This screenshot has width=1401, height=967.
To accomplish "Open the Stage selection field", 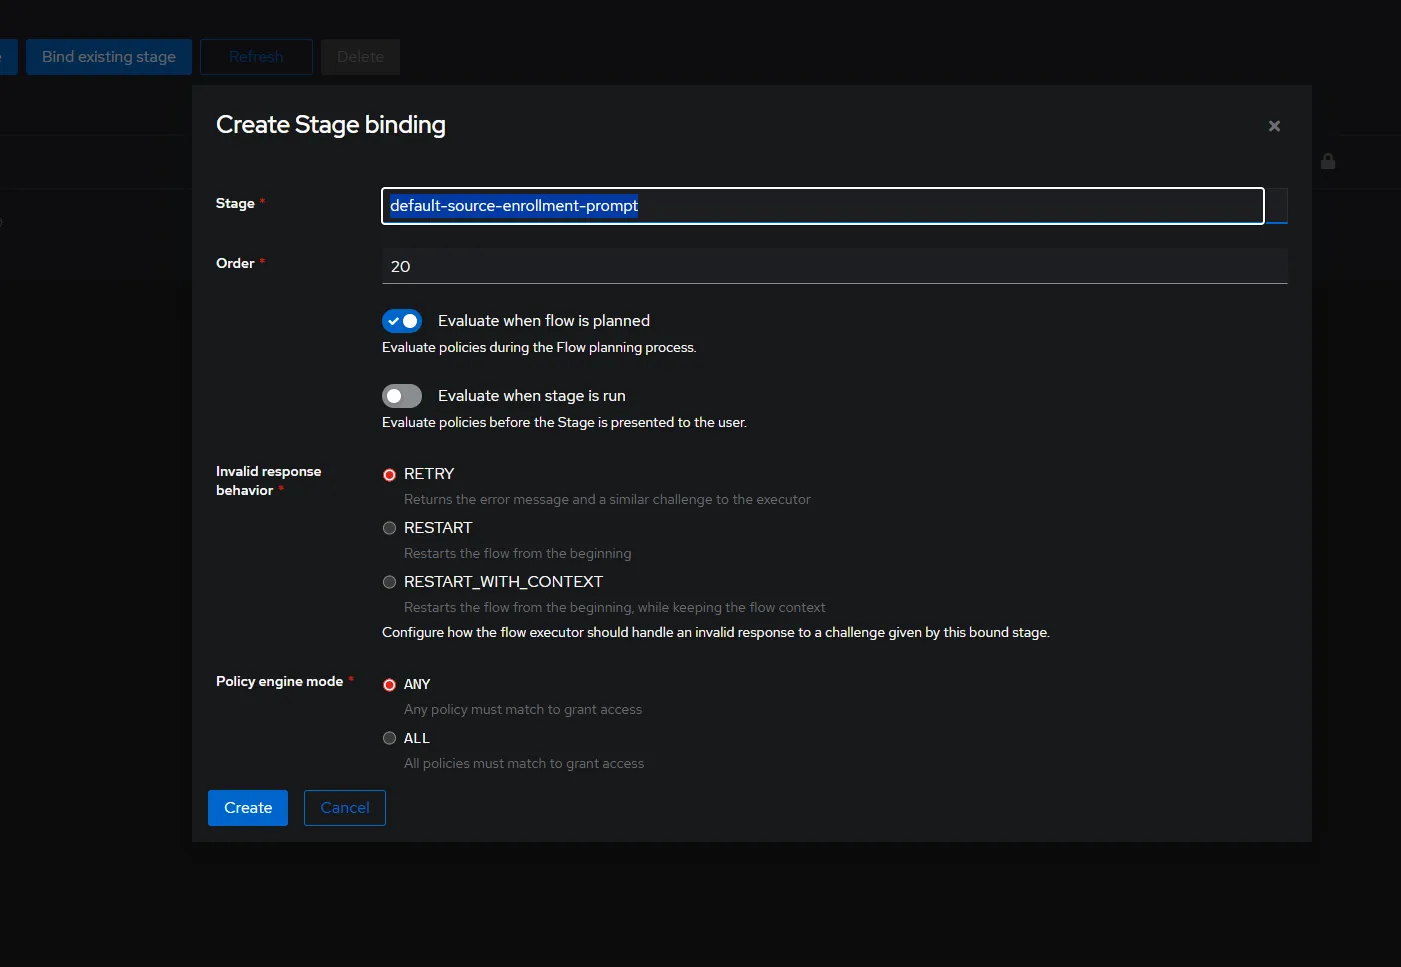I will (x=822, y=206).
